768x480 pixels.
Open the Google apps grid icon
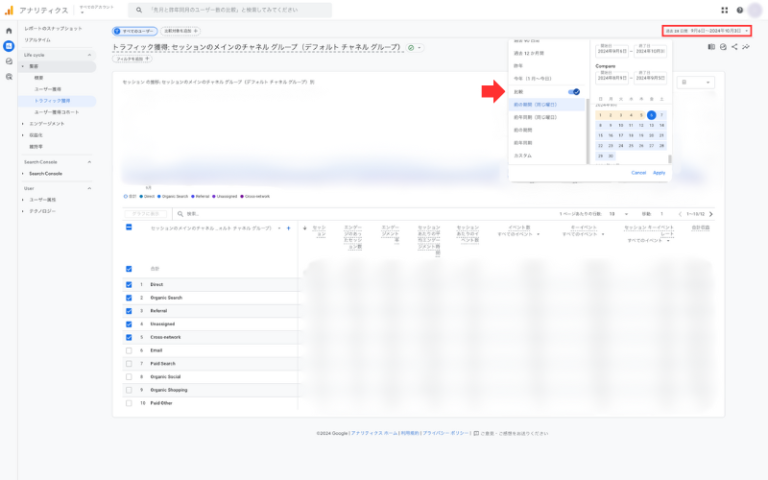724,10
